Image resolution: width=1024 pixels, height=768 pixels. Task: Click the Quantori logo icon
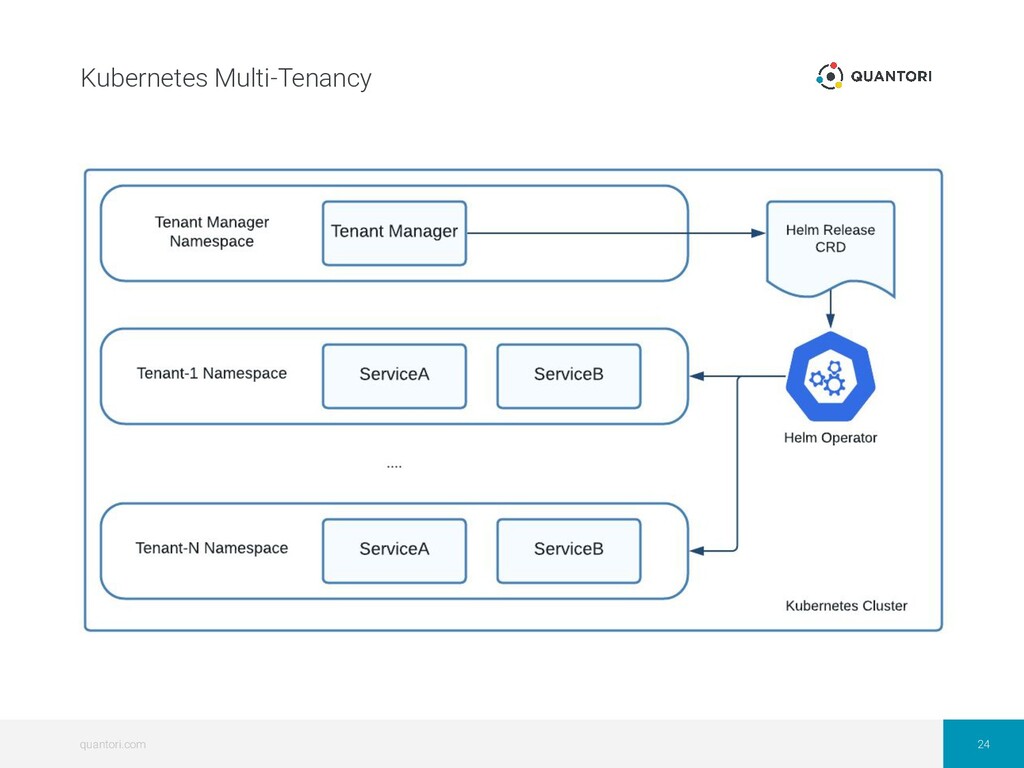click(829, 76)
